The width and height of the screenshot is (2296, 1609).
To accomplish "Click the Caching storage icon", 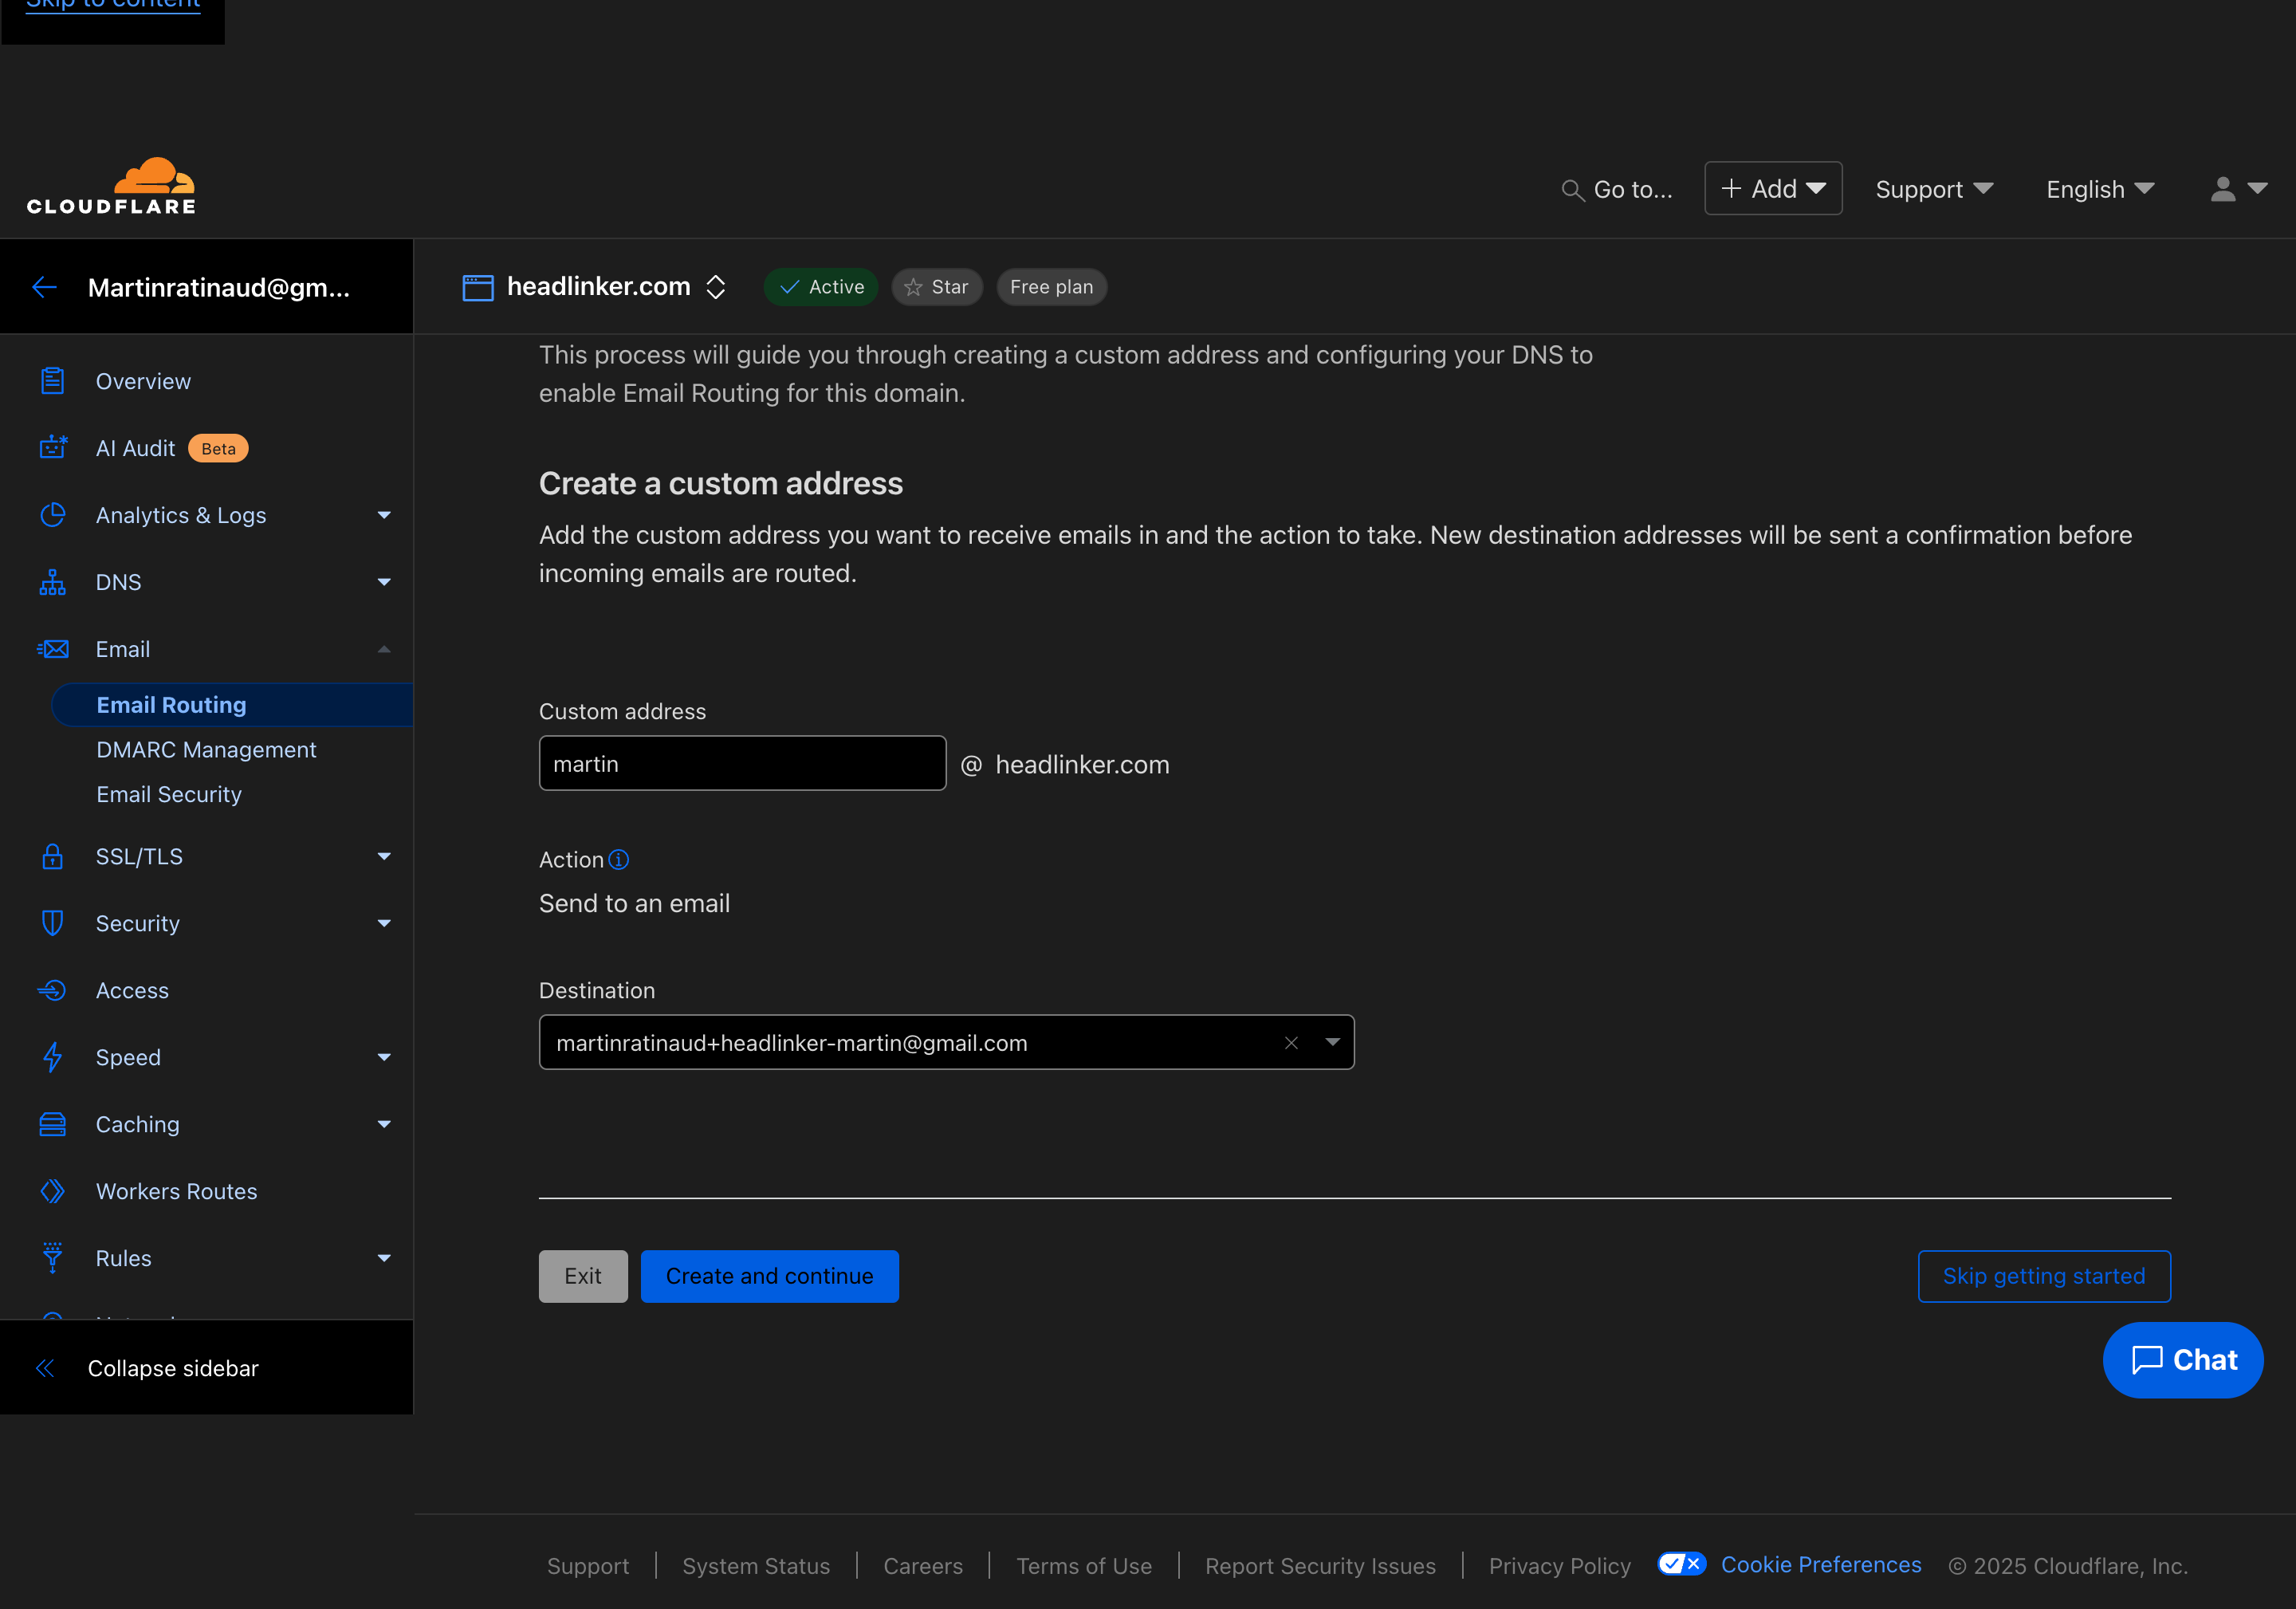I will 52,1124.
